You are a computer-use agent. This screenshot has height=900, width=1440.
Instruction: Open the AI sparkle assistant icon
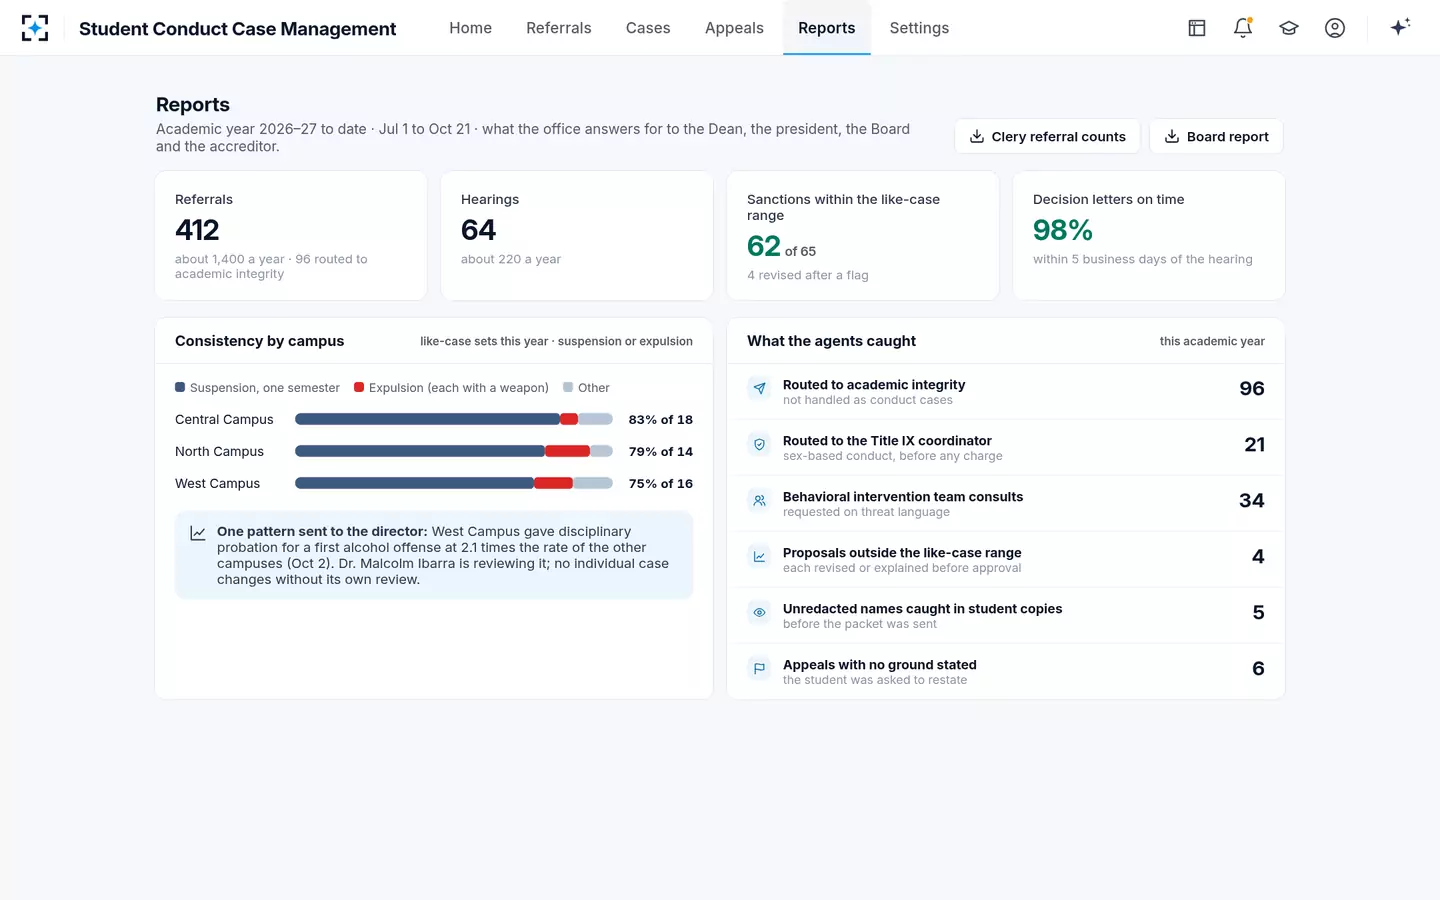coord(1400,27)
